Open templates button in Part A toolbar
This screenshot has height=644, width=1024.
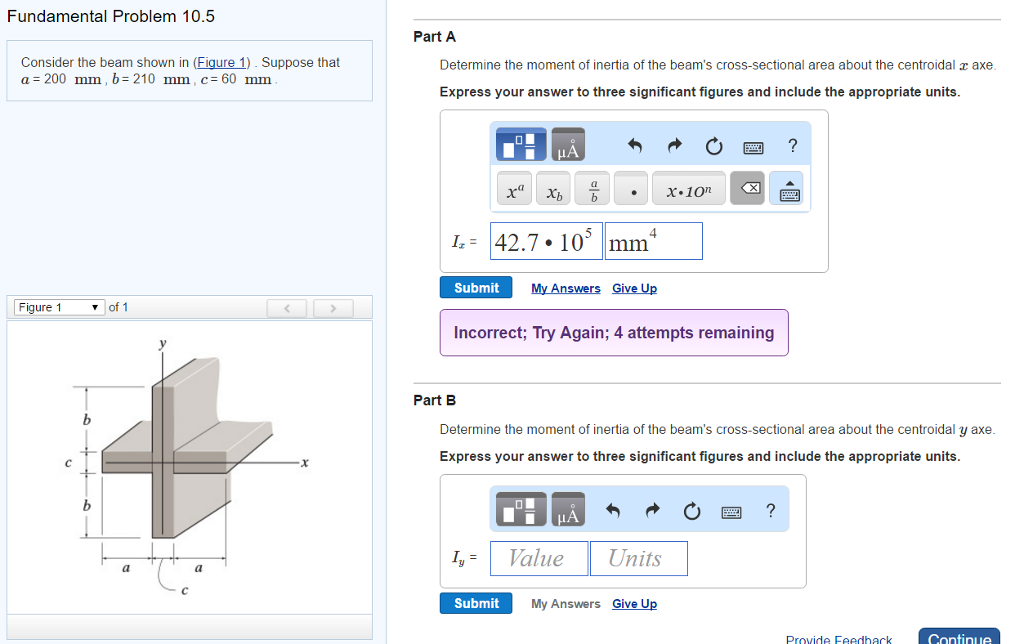click(x=520, y=144)
